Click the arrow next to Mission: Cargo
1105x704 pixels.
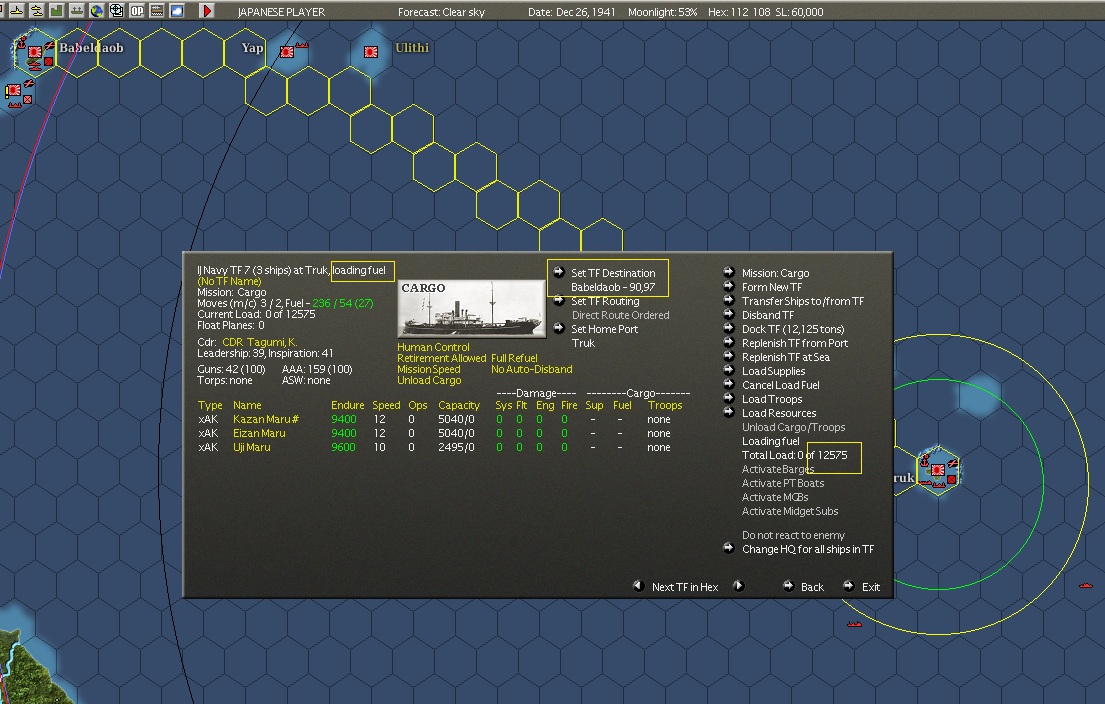tap(729, 272)
